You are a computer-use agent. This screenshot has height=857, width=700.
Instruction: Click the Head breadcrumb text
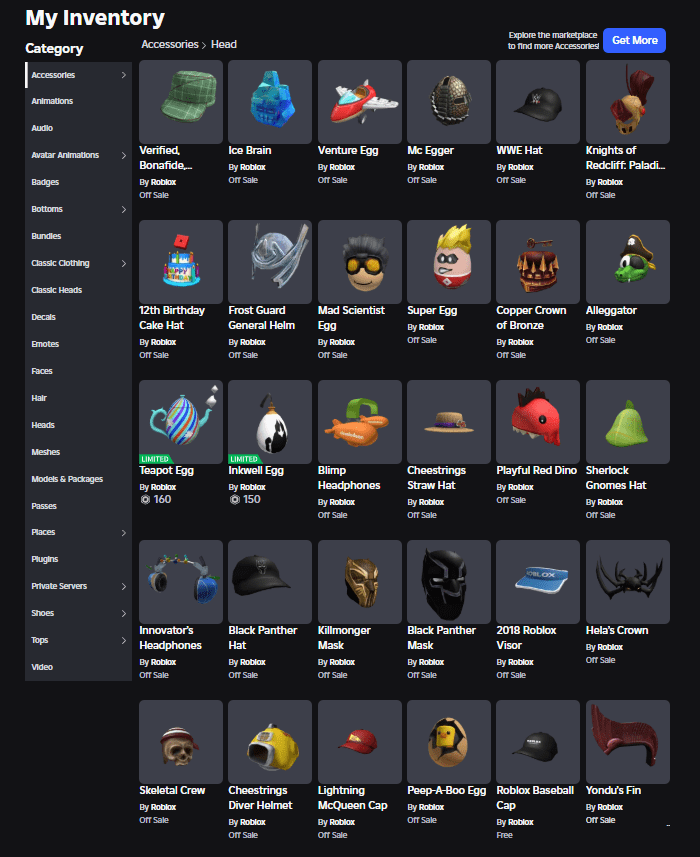pos(223,44)
